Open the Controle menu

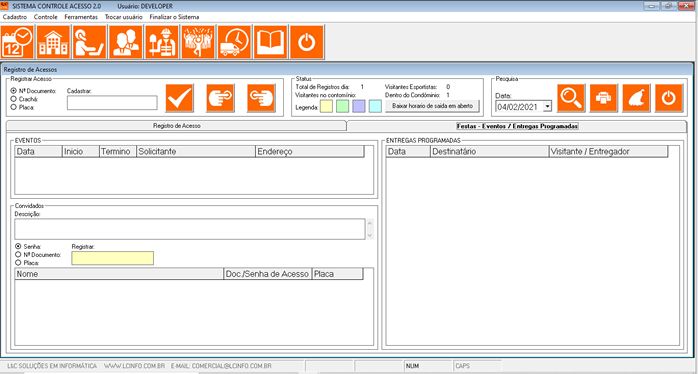click(46, 17)
